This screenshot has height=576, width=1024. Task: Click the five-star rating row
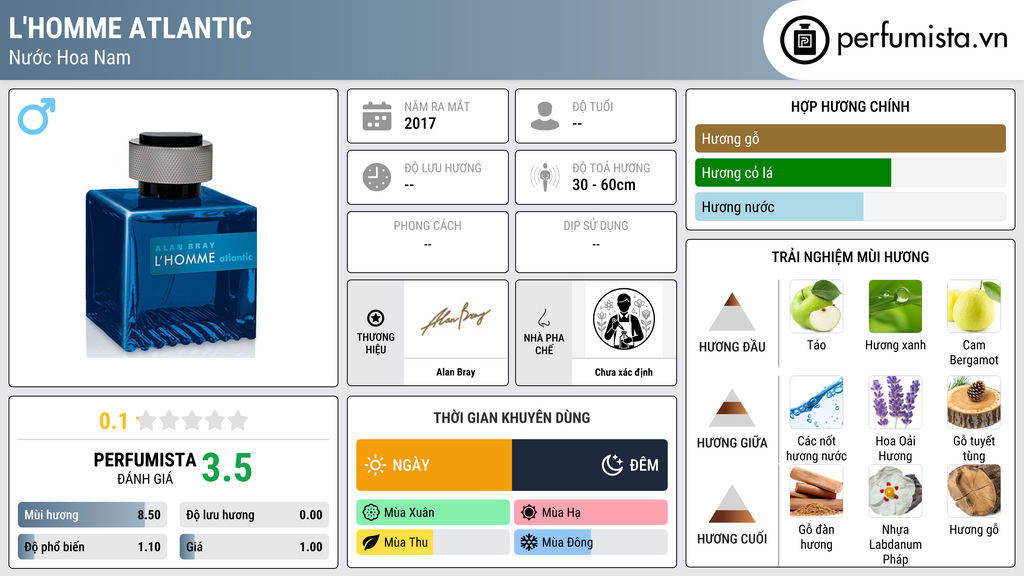pos(193,420)
